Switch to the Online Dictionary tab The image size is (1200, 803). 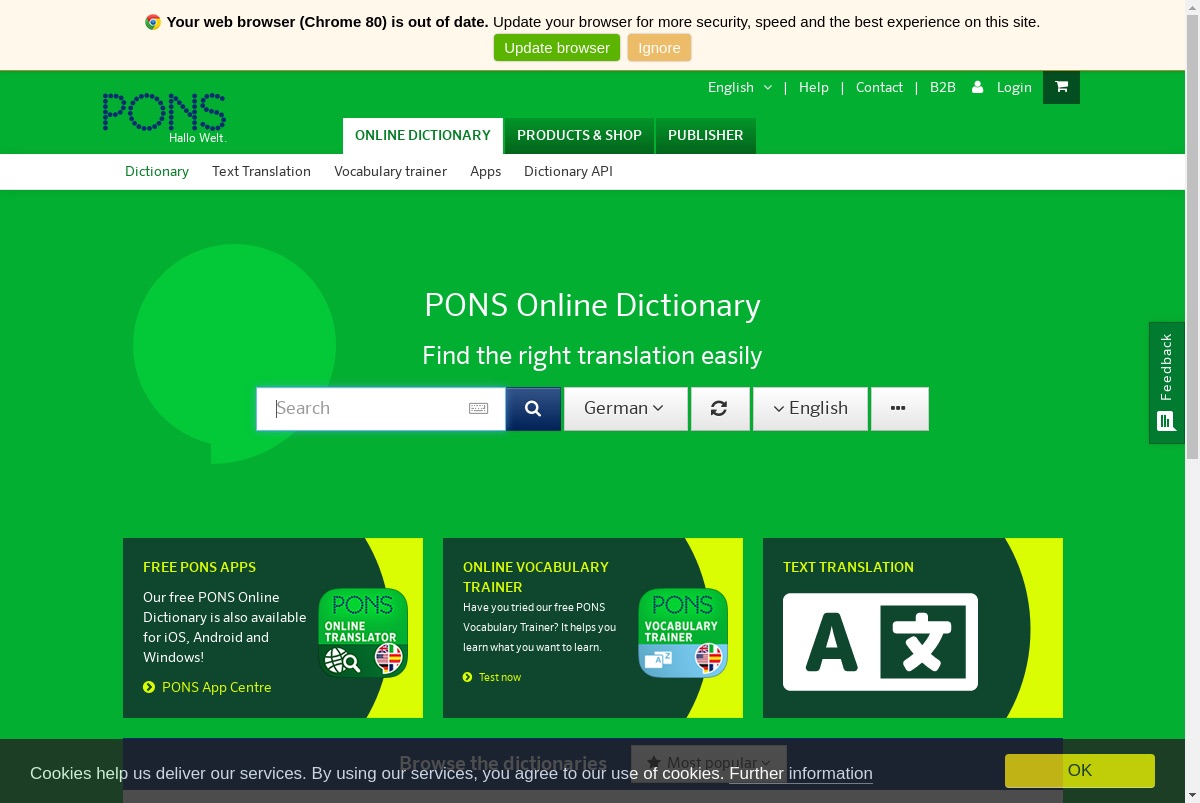pos(422,136)
